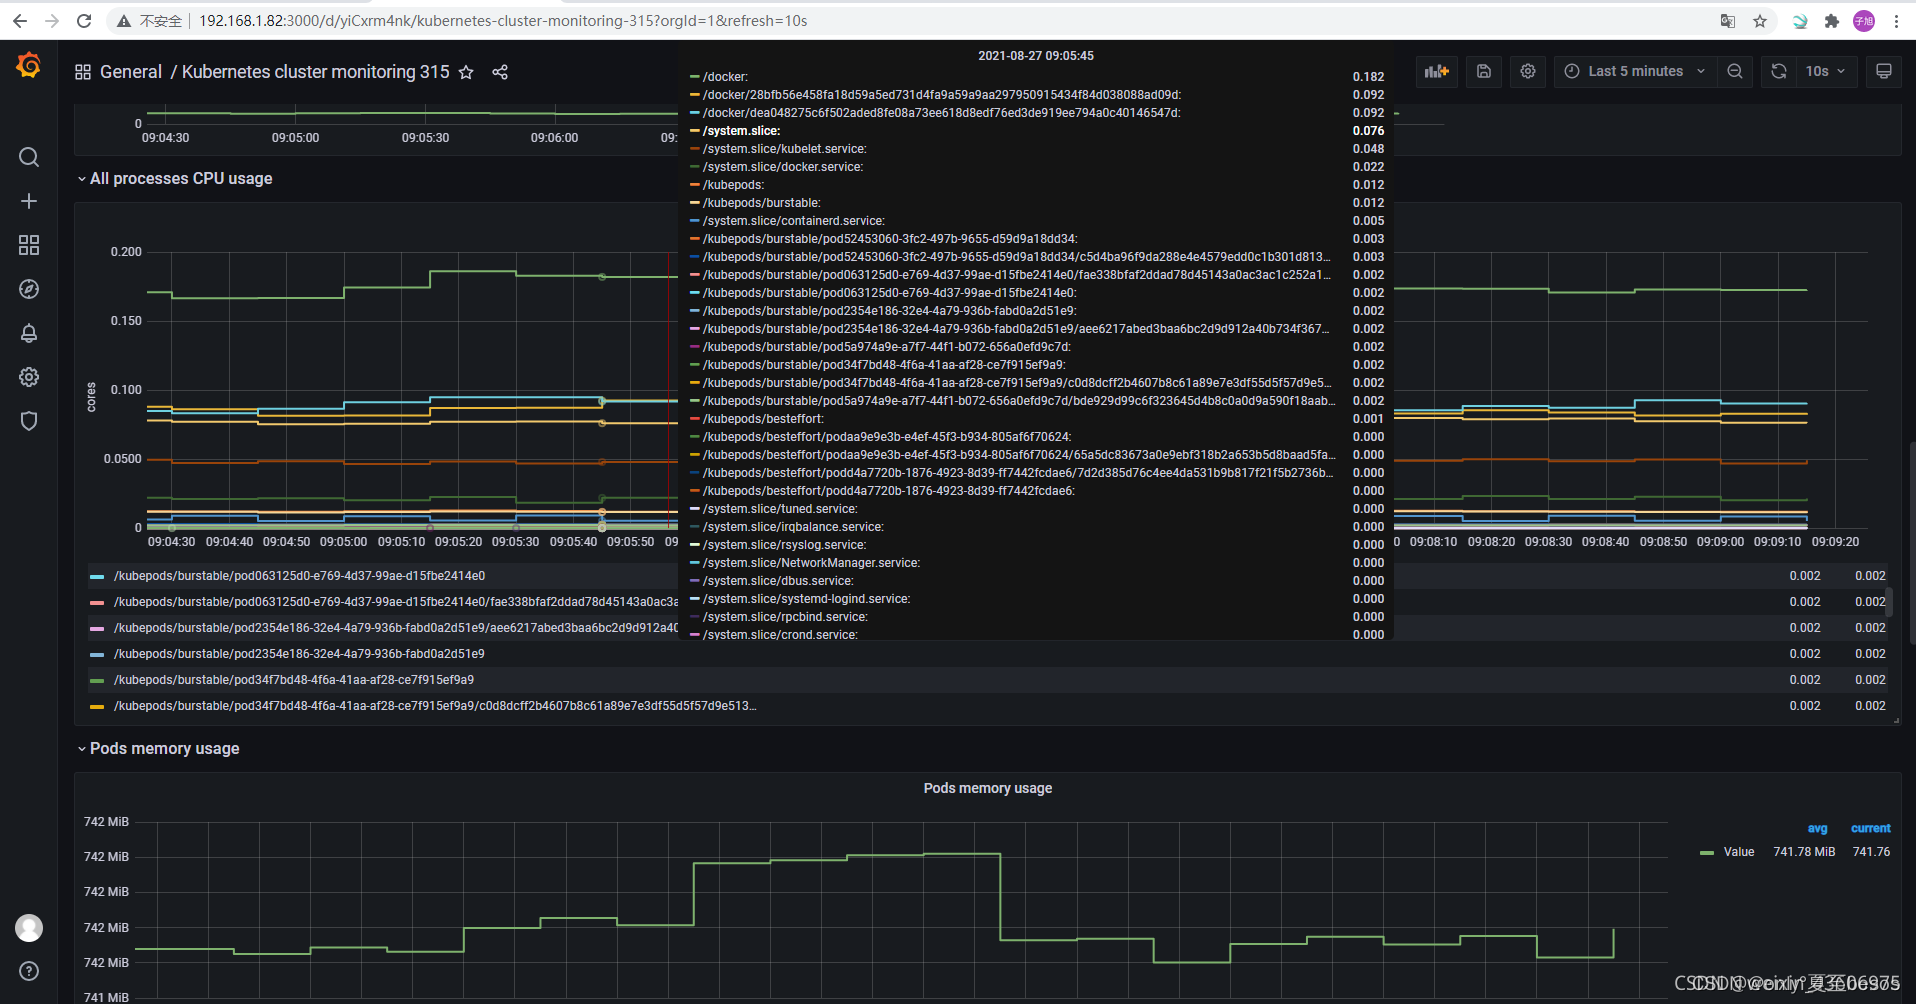Click 741.78 MiB avg value
1916x1004 pixels.
(1804, 852)
